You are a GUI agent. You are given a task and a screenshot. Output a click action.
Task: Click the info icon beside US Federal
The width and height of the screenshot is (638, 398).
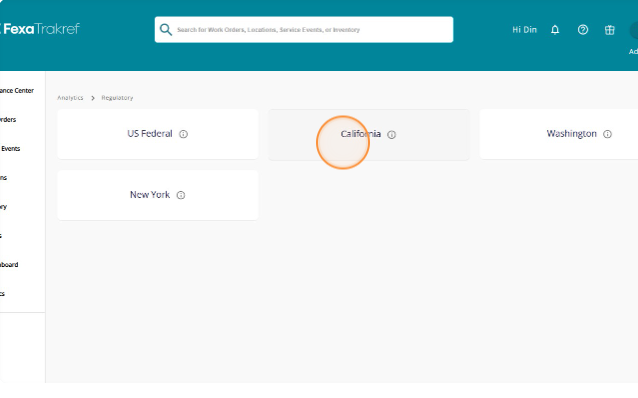[184, 134]
